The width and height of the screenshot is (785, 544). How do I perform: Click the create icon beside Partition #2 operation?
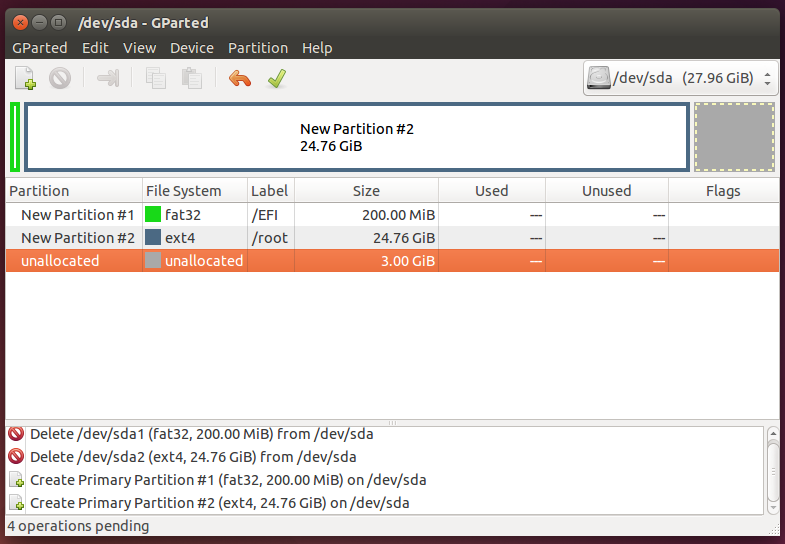point(17,502)
